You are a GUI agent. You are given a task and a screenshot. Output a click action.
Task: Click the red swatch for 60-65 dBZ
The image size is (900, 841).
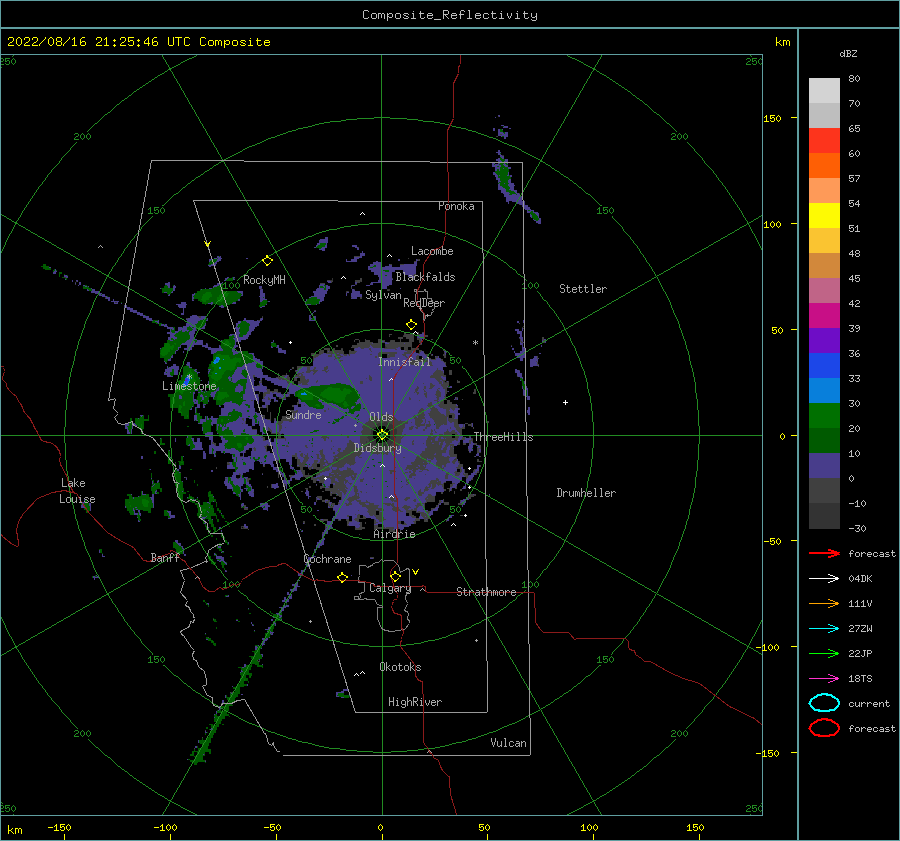click(824, 141)
